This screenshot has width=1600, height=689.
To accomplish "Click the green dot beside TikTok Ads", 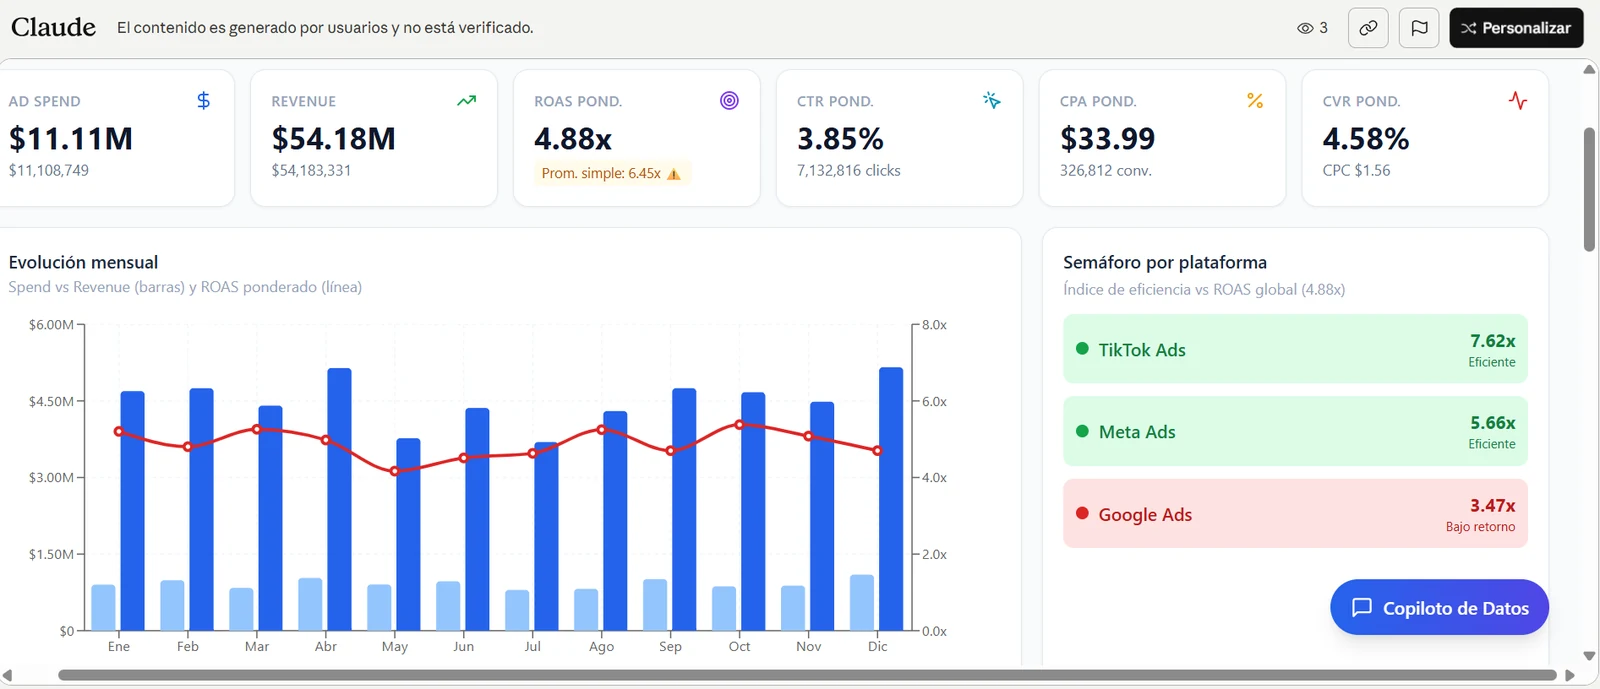I will click(x=1082, y=349).
